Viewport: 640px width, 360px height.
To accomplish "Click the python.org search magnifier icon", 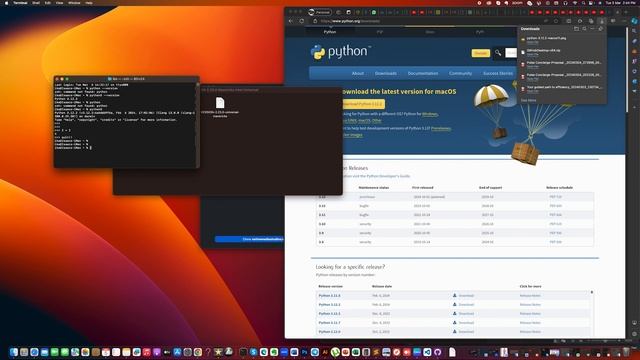I will (498, 53).
